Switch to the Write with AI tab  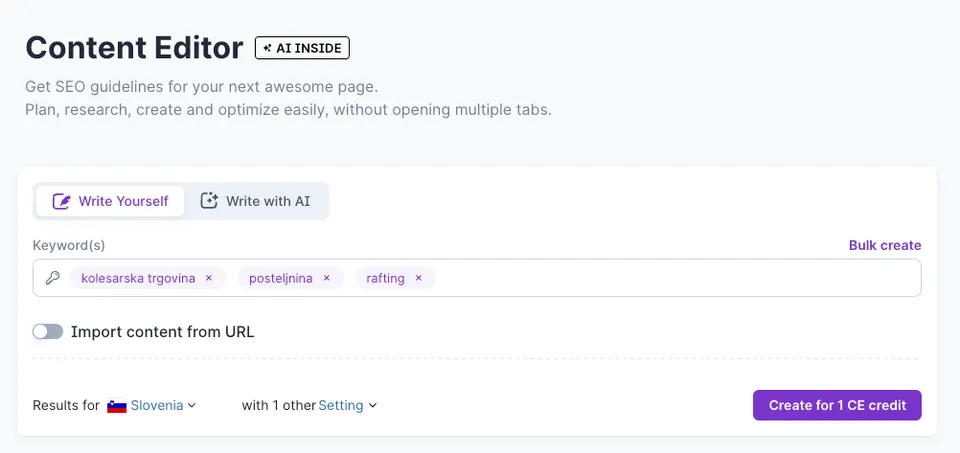point(256,201)
